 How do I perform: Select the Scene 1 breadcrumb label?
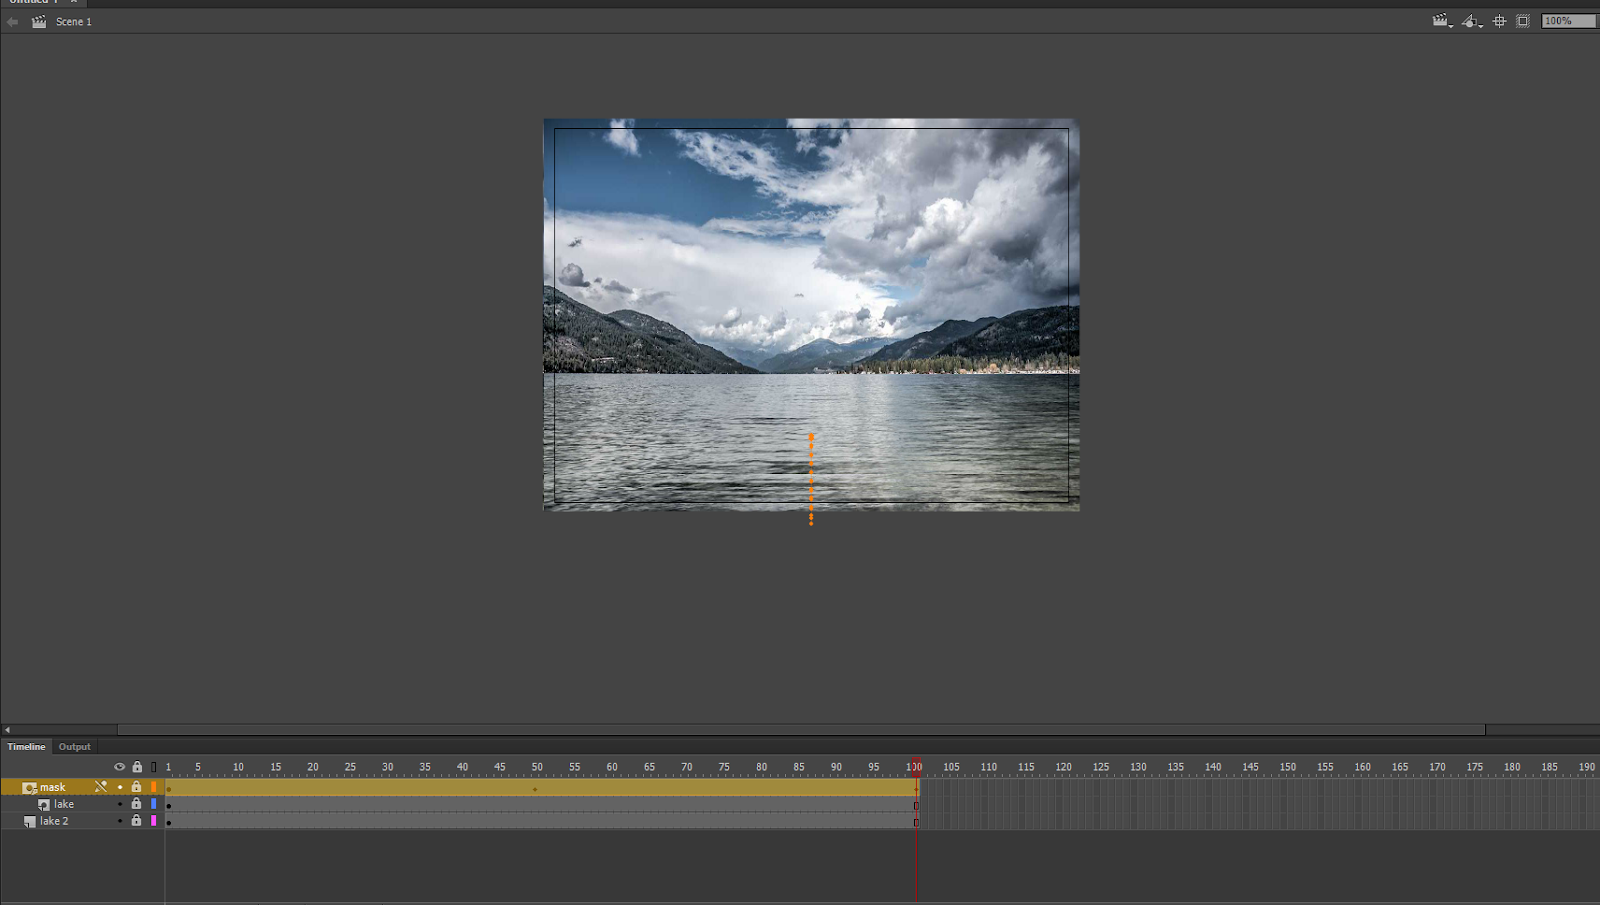click(x=74, y=21)
